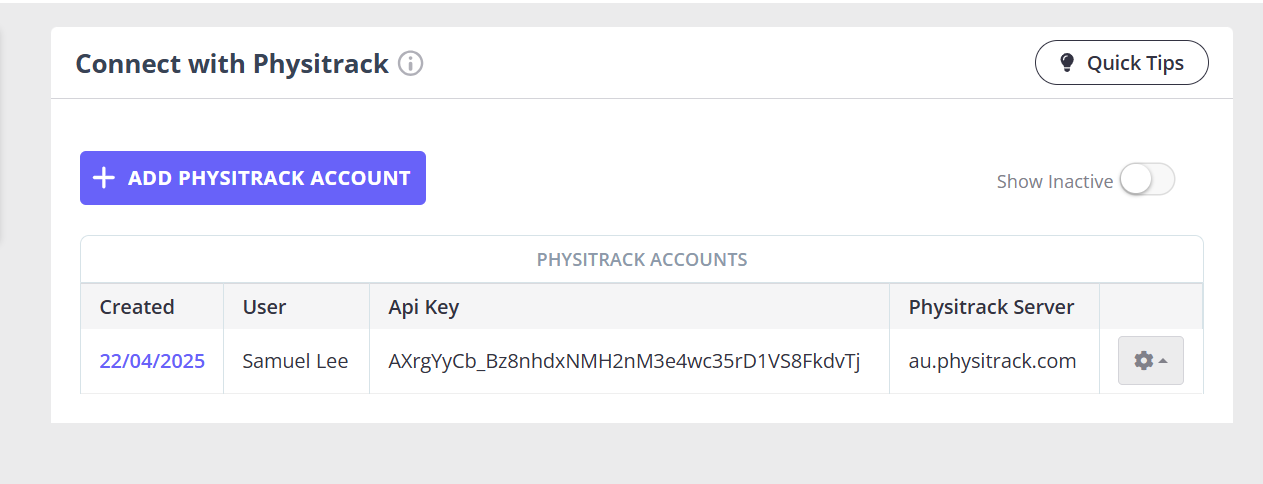Select the API key value text
The width and height of the screenshot is (1263, 484).
[x=624, y=361]
